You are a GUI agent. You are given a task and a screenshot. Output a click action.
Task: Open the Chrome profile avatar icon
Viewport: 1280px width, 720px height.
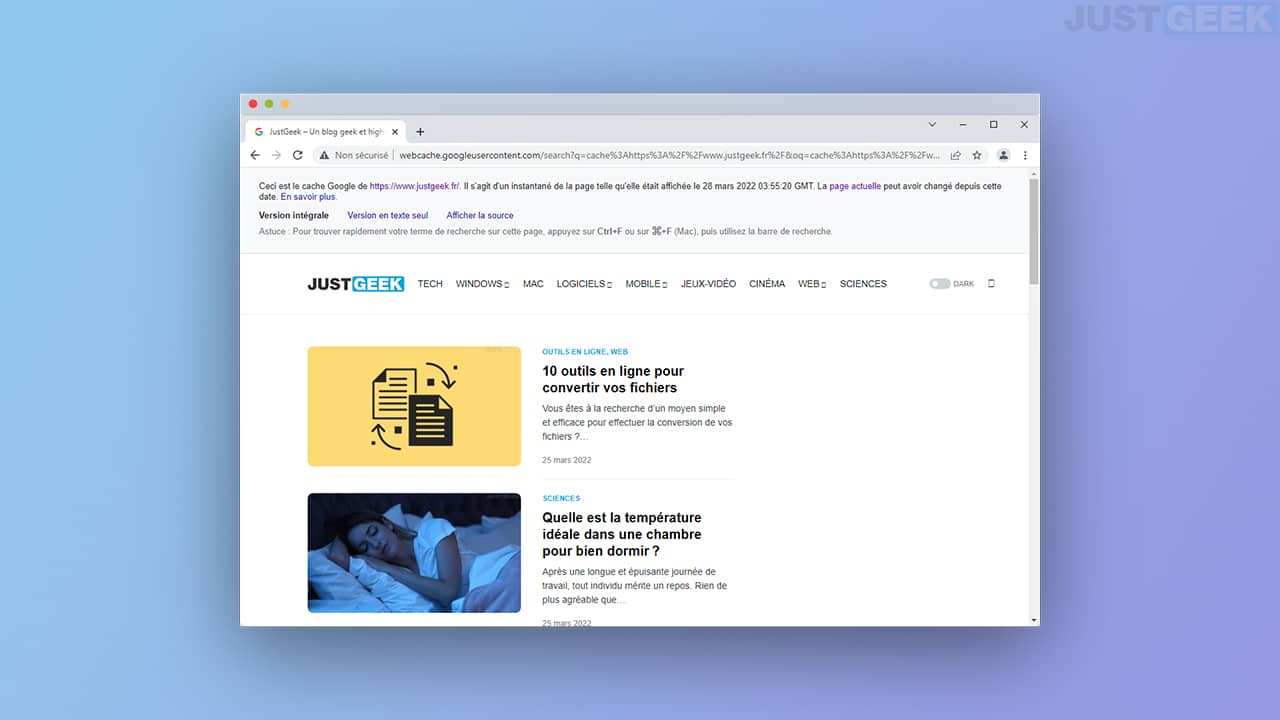pyautogui.click(x=1003, y=155)
